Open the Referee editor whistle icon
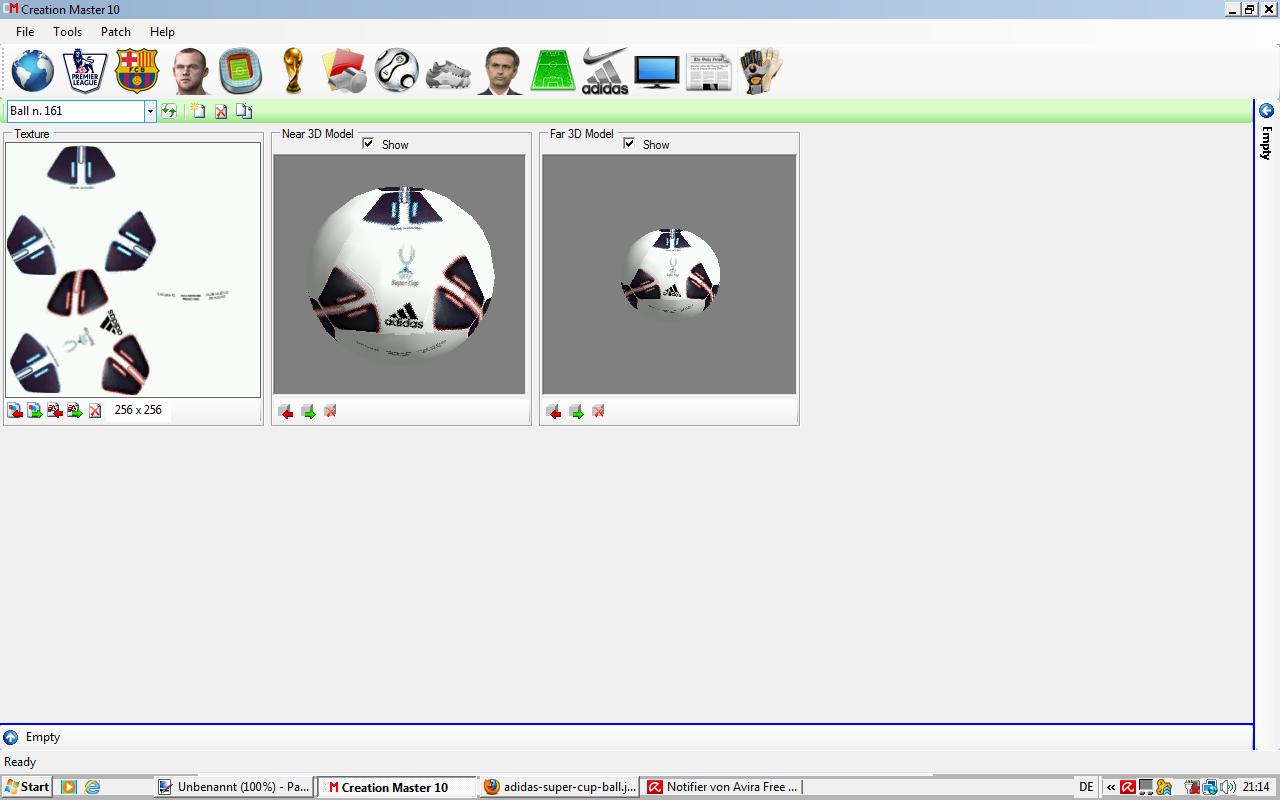1280x800 pixels. tap(345, 71)
